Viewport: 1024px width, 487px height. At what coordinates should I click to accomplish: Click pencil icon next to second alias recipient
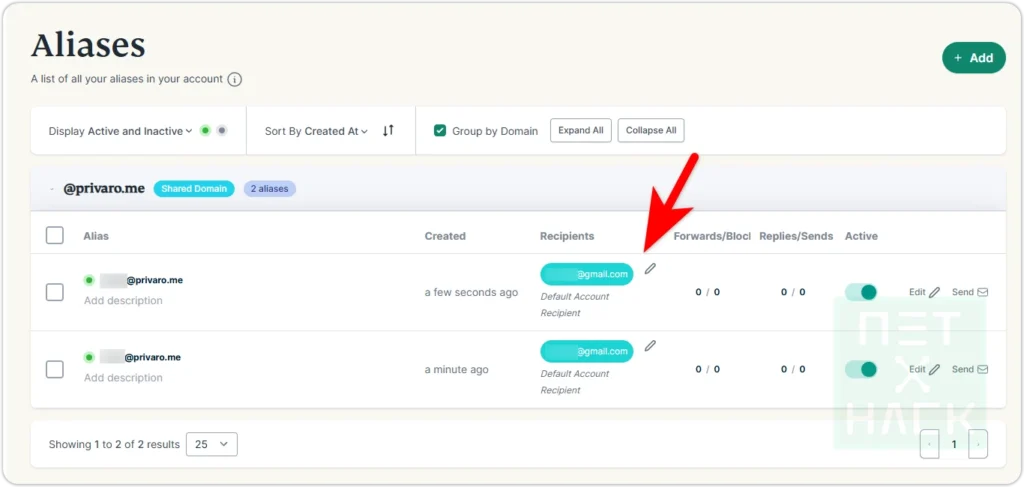point(650,345)
